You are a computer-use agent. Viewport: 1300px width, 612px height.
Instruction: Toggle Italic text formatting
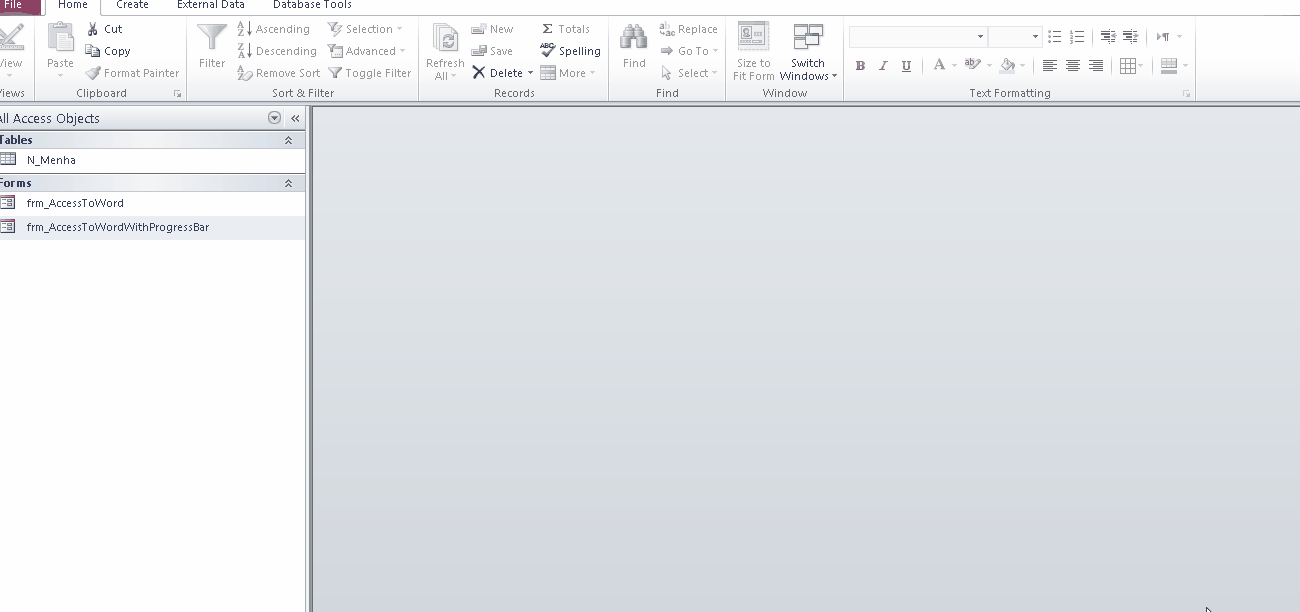coord(883,66)
